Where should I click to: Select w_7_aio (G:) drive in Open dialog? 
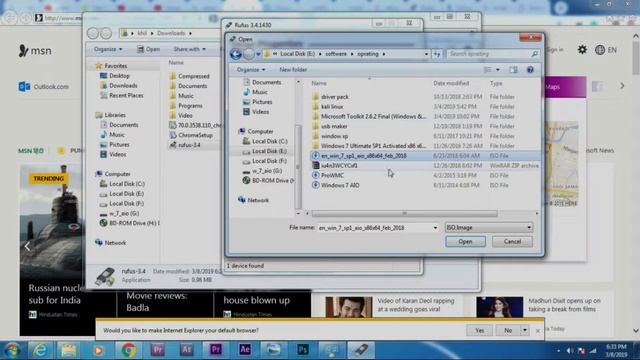tap(267, 171)
